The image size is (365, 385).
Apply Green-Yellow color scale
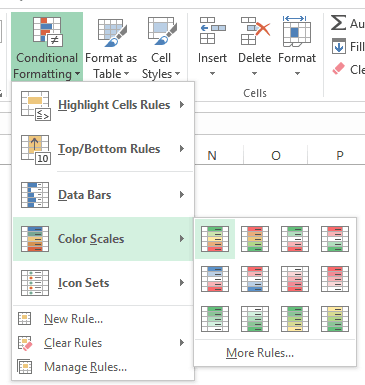(295, 319)
